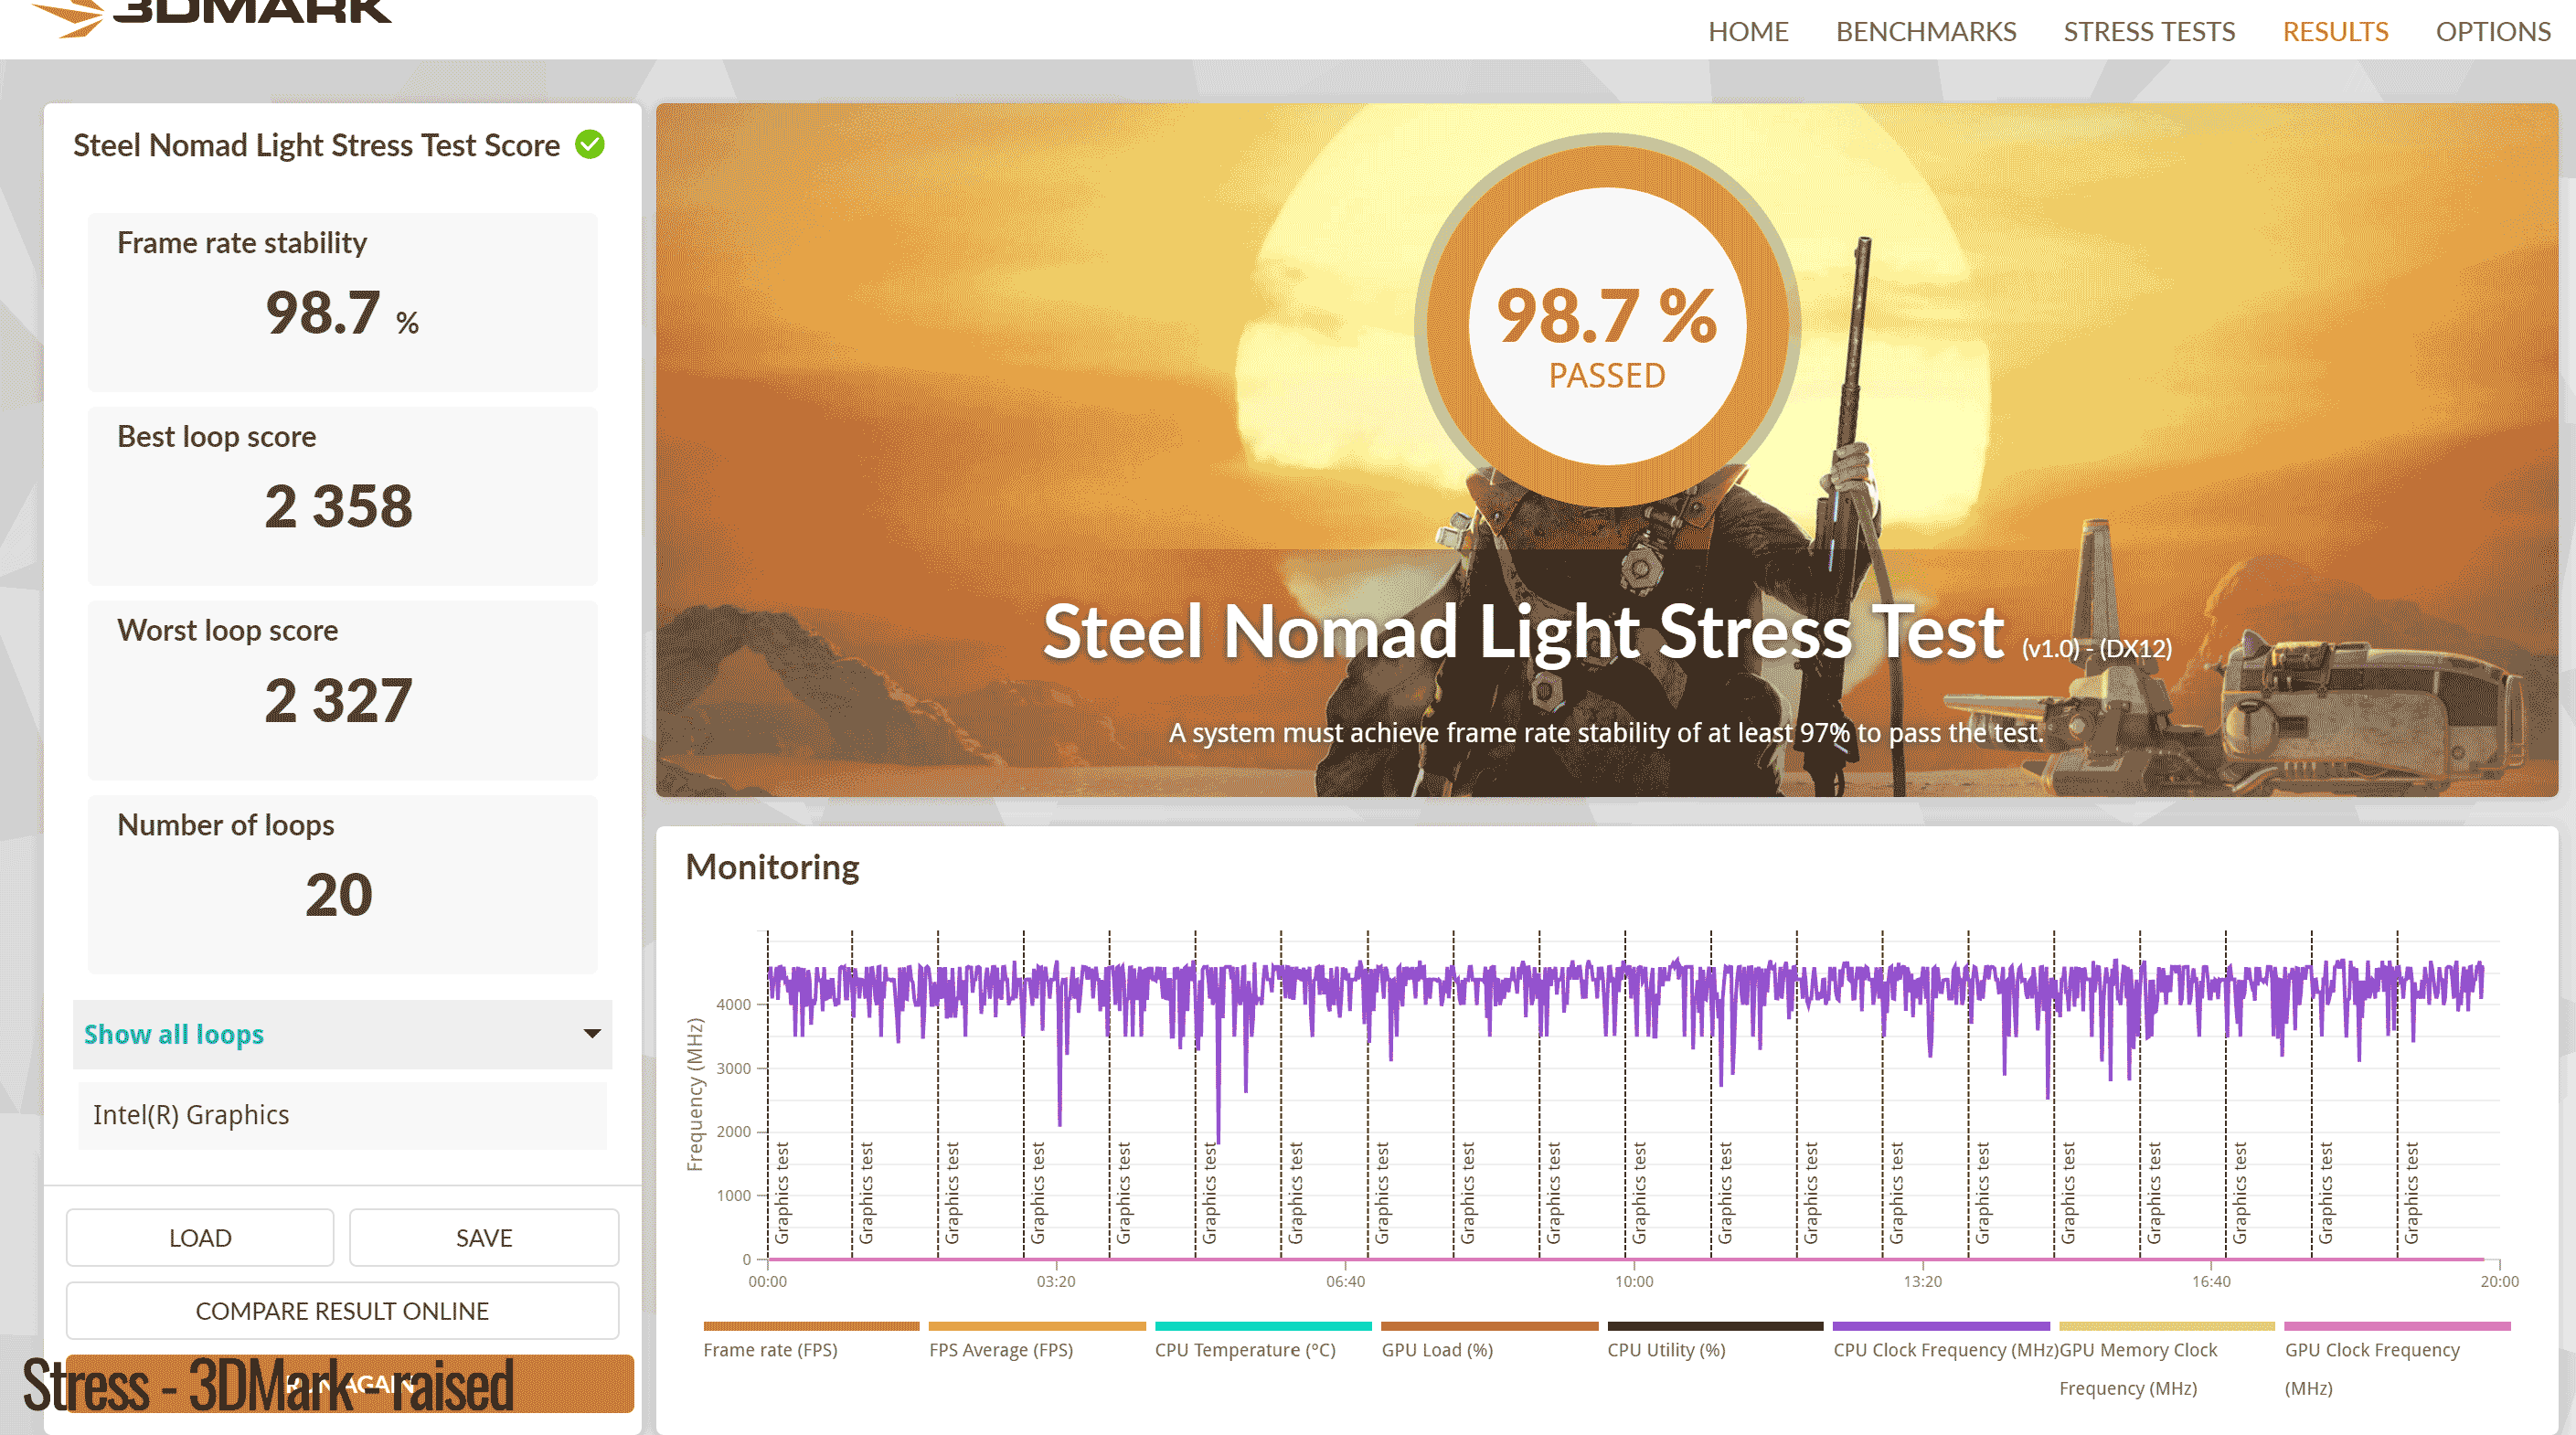
Task: Expand the Show all loops dropdown
Action: (342, 1034)
